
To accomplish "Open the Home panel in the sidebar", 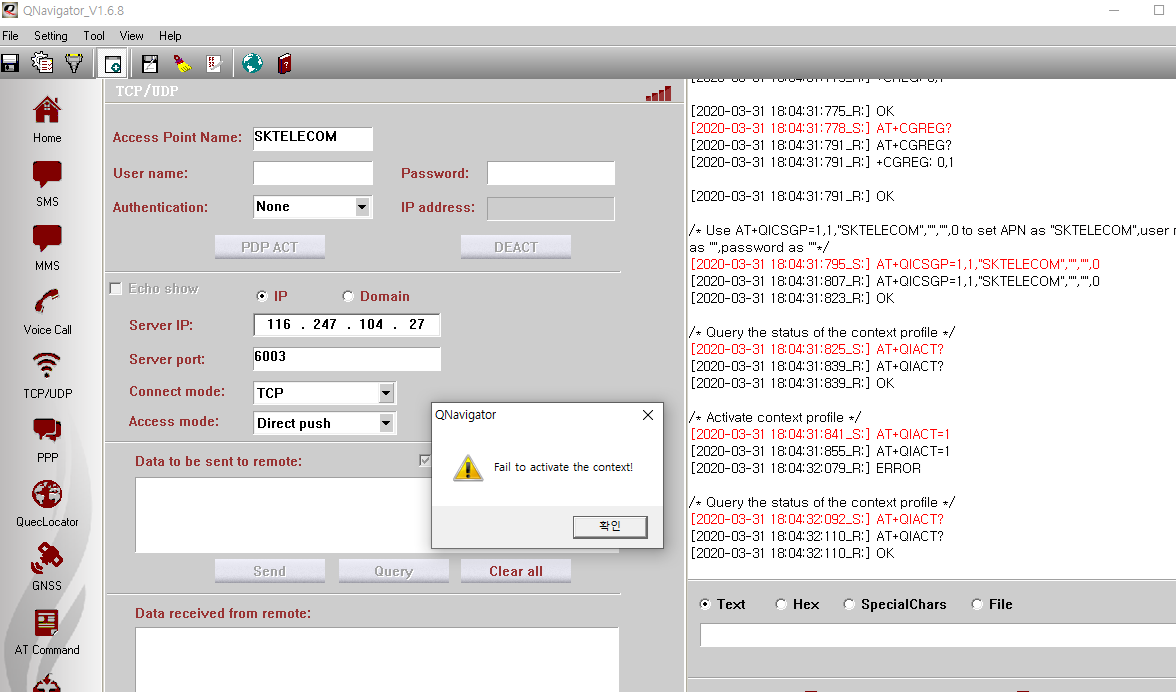I will click(x=46, y=118).
